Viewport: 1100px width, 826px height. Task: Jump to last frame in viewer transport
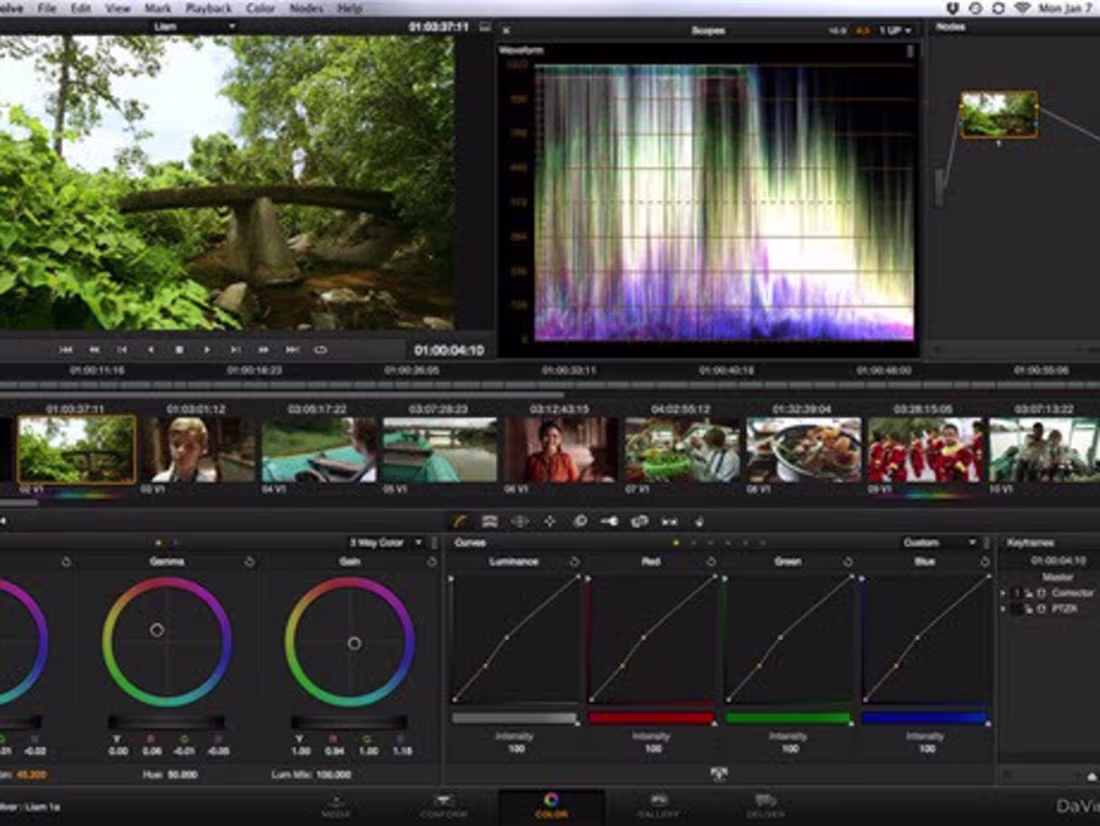293,349
